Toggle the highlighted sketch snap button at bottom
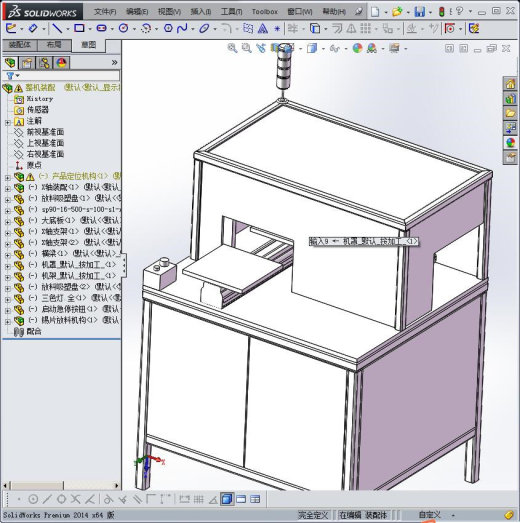This screenshot has width=520, height=523. click(x=227, y=499)
